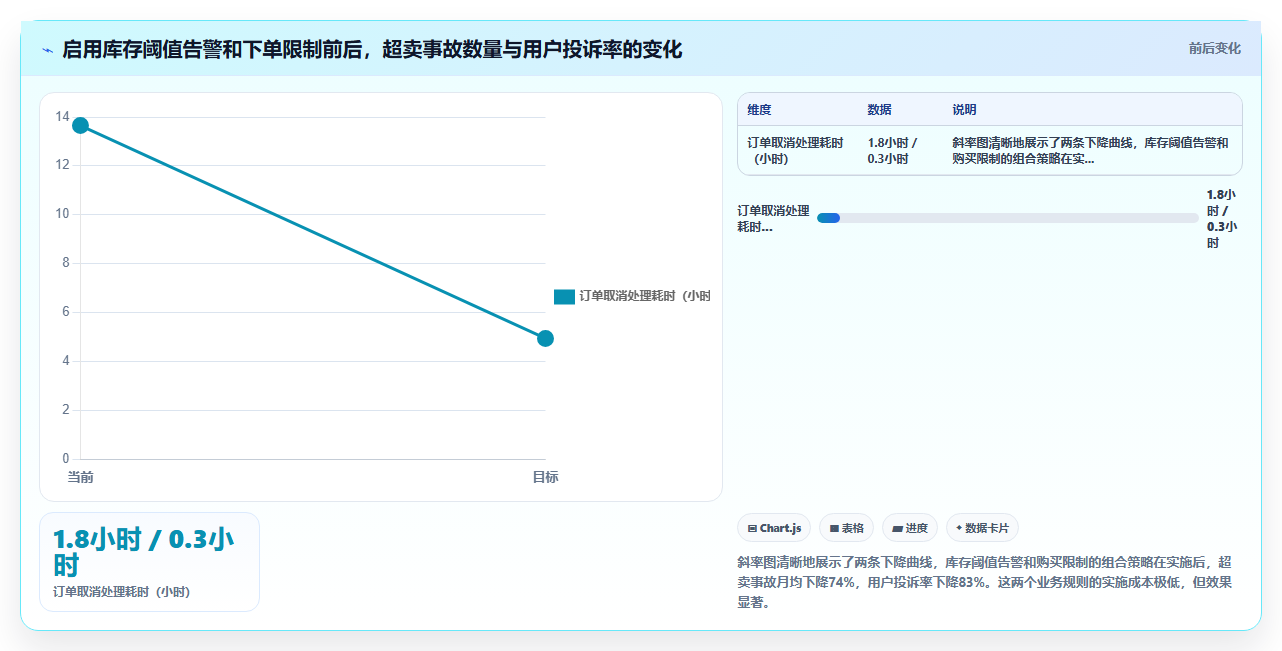Select the Chart.js tag chip
The width and height of the screenshot is (1282, 651).
774,528
